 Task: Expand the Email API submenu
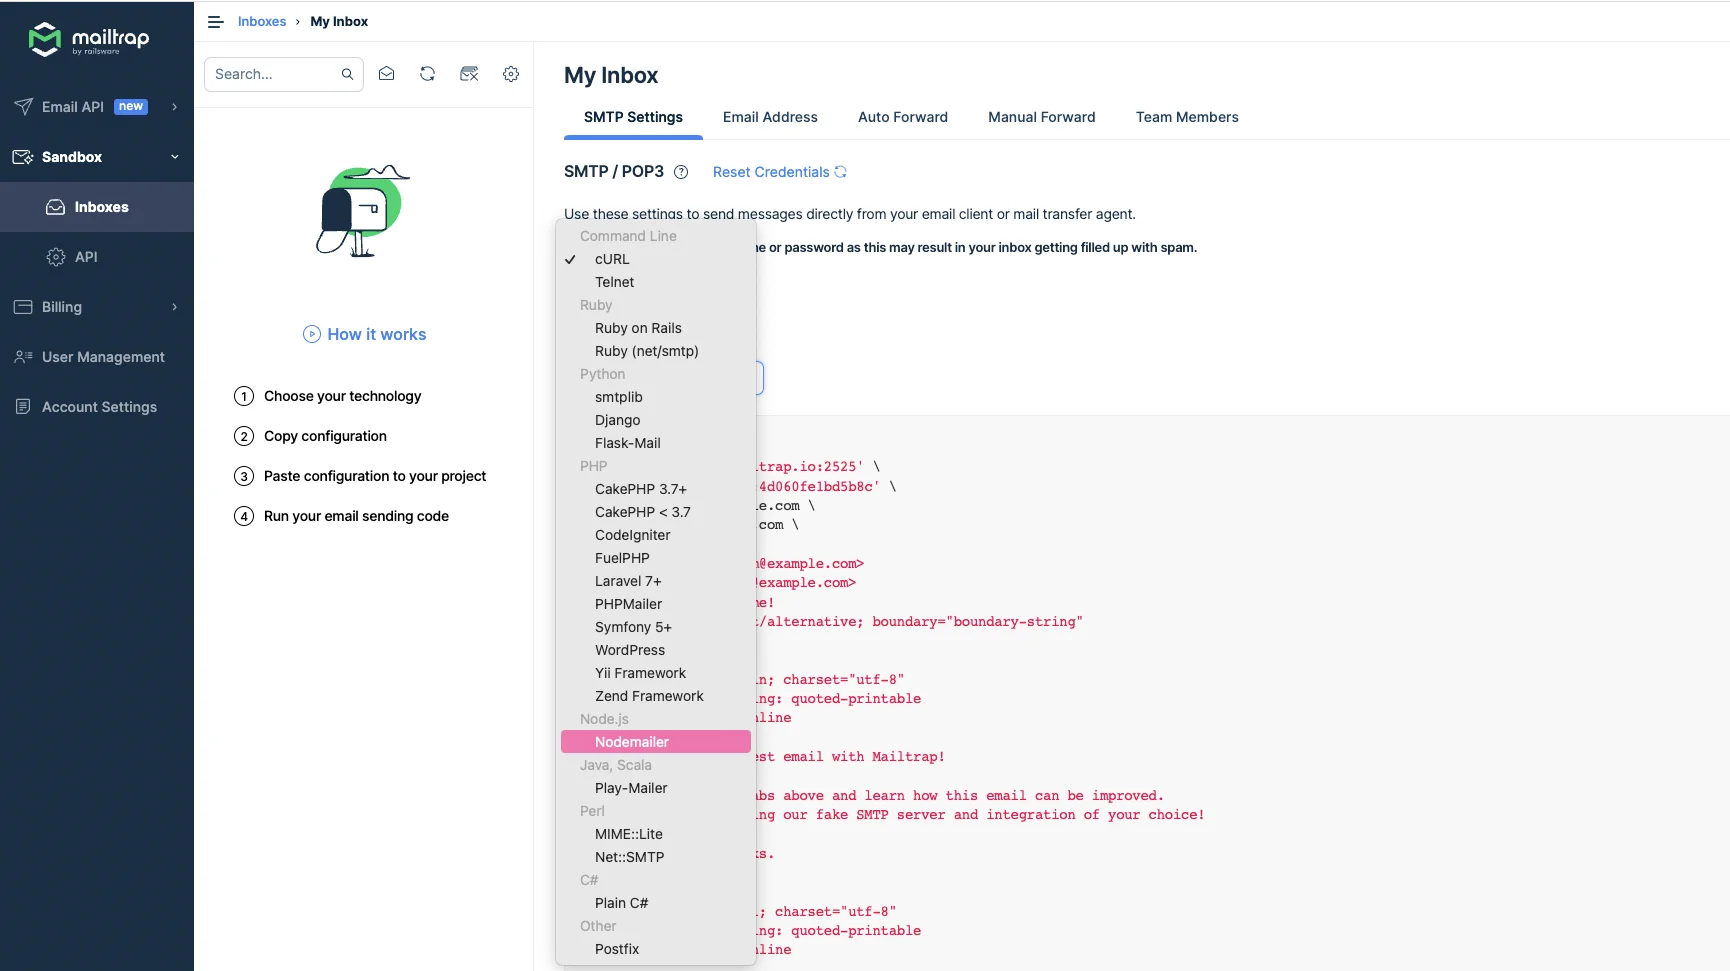pos(175,107)
